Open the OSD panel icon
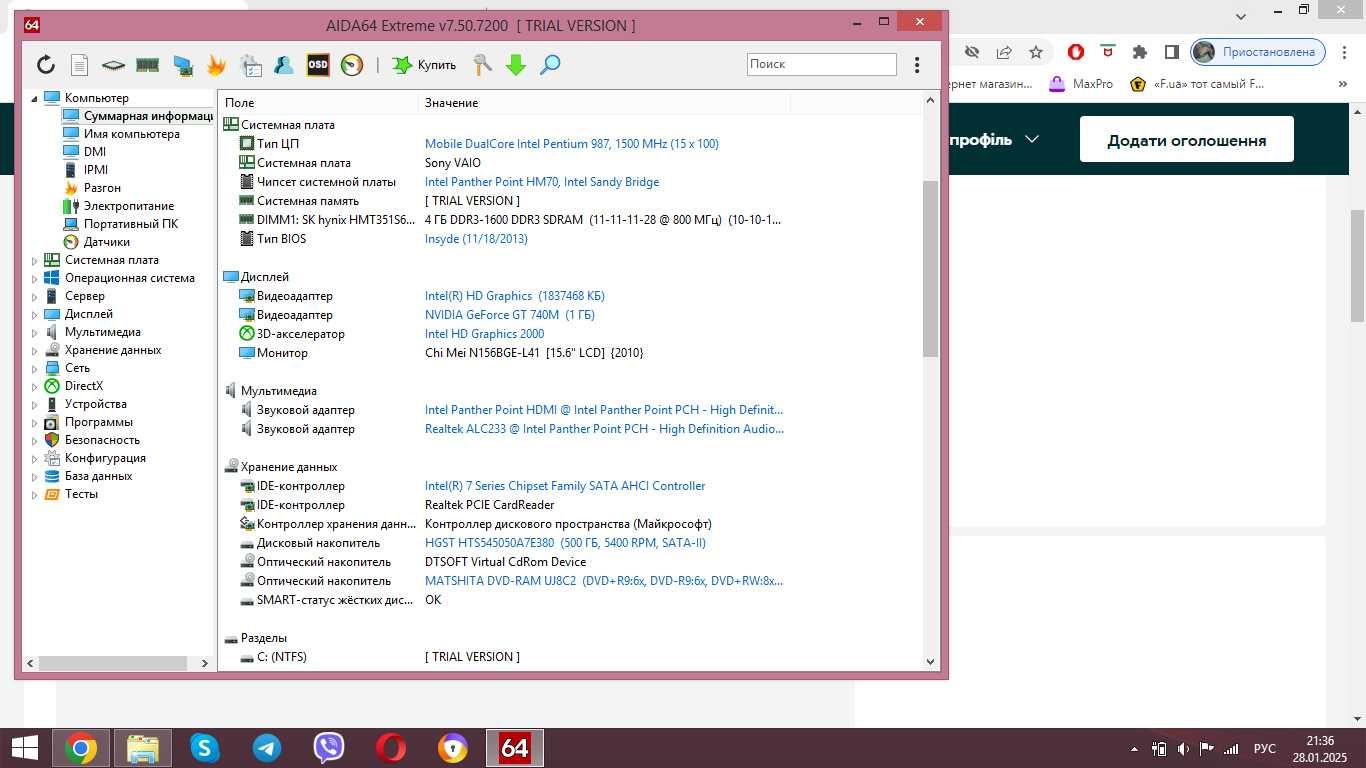1366x768 pixels. [x=318, y=65]
